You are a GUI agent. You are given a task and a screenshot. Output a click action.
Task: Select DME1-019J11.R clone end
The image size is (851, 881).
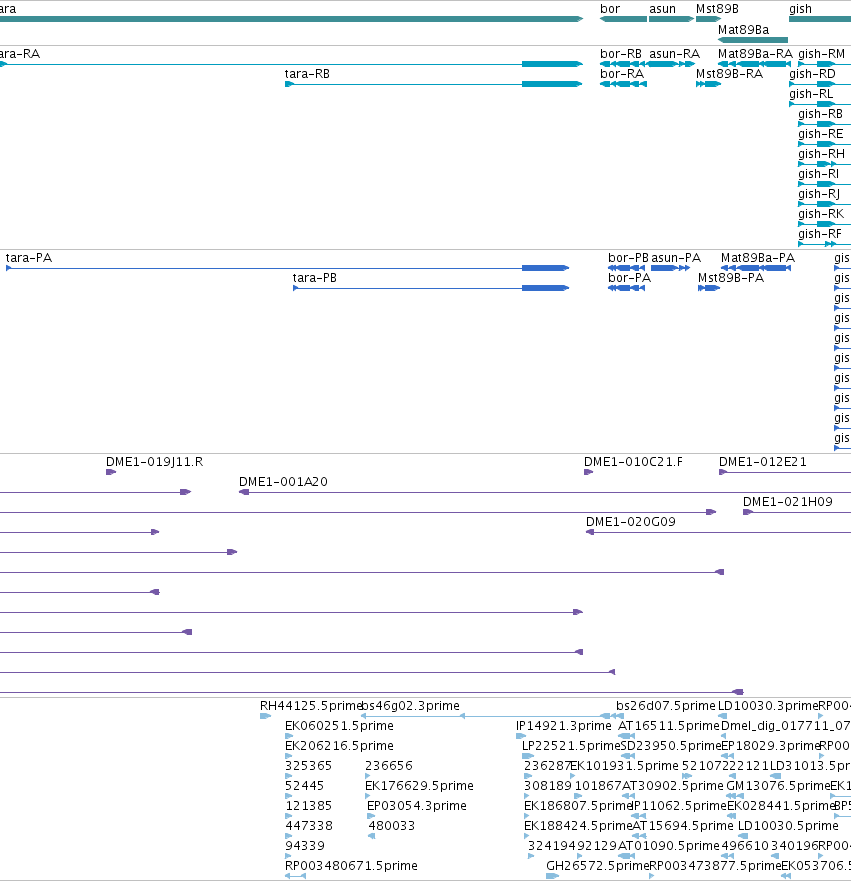tap(111, 472)
